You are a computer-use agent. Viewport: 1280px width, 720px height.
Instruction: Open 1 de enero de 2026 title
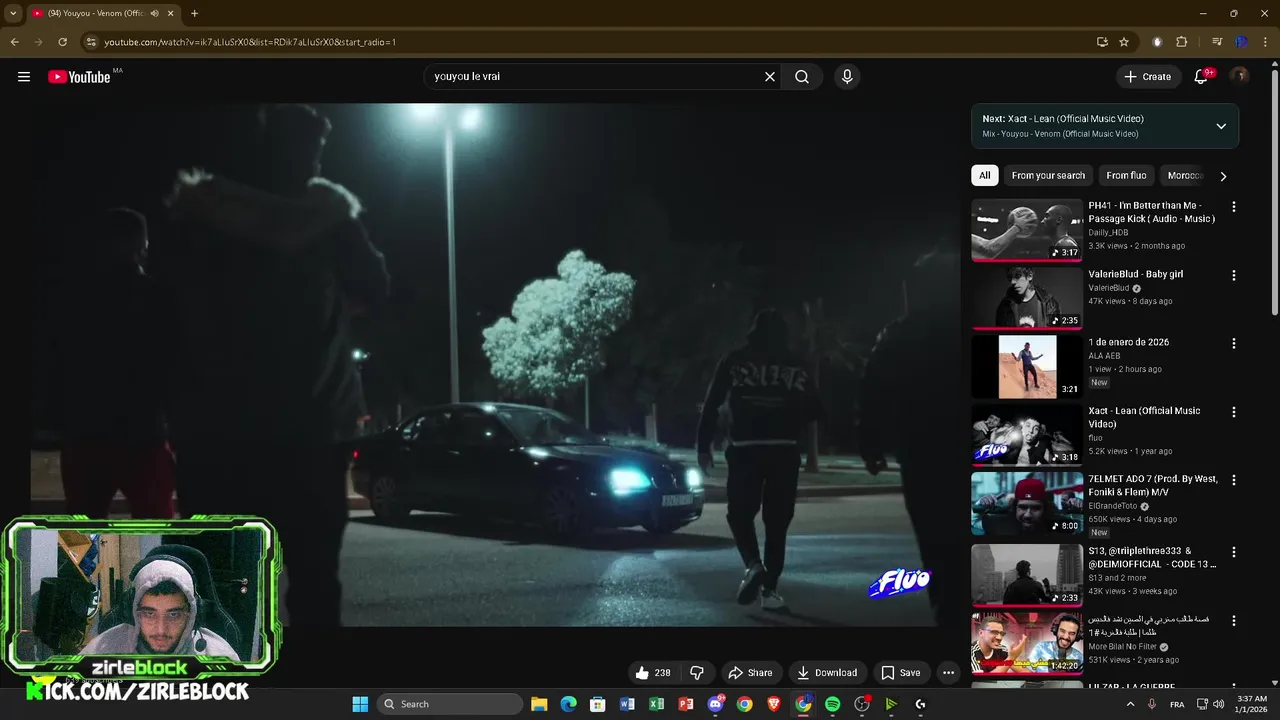click(x=1128, y=342)
